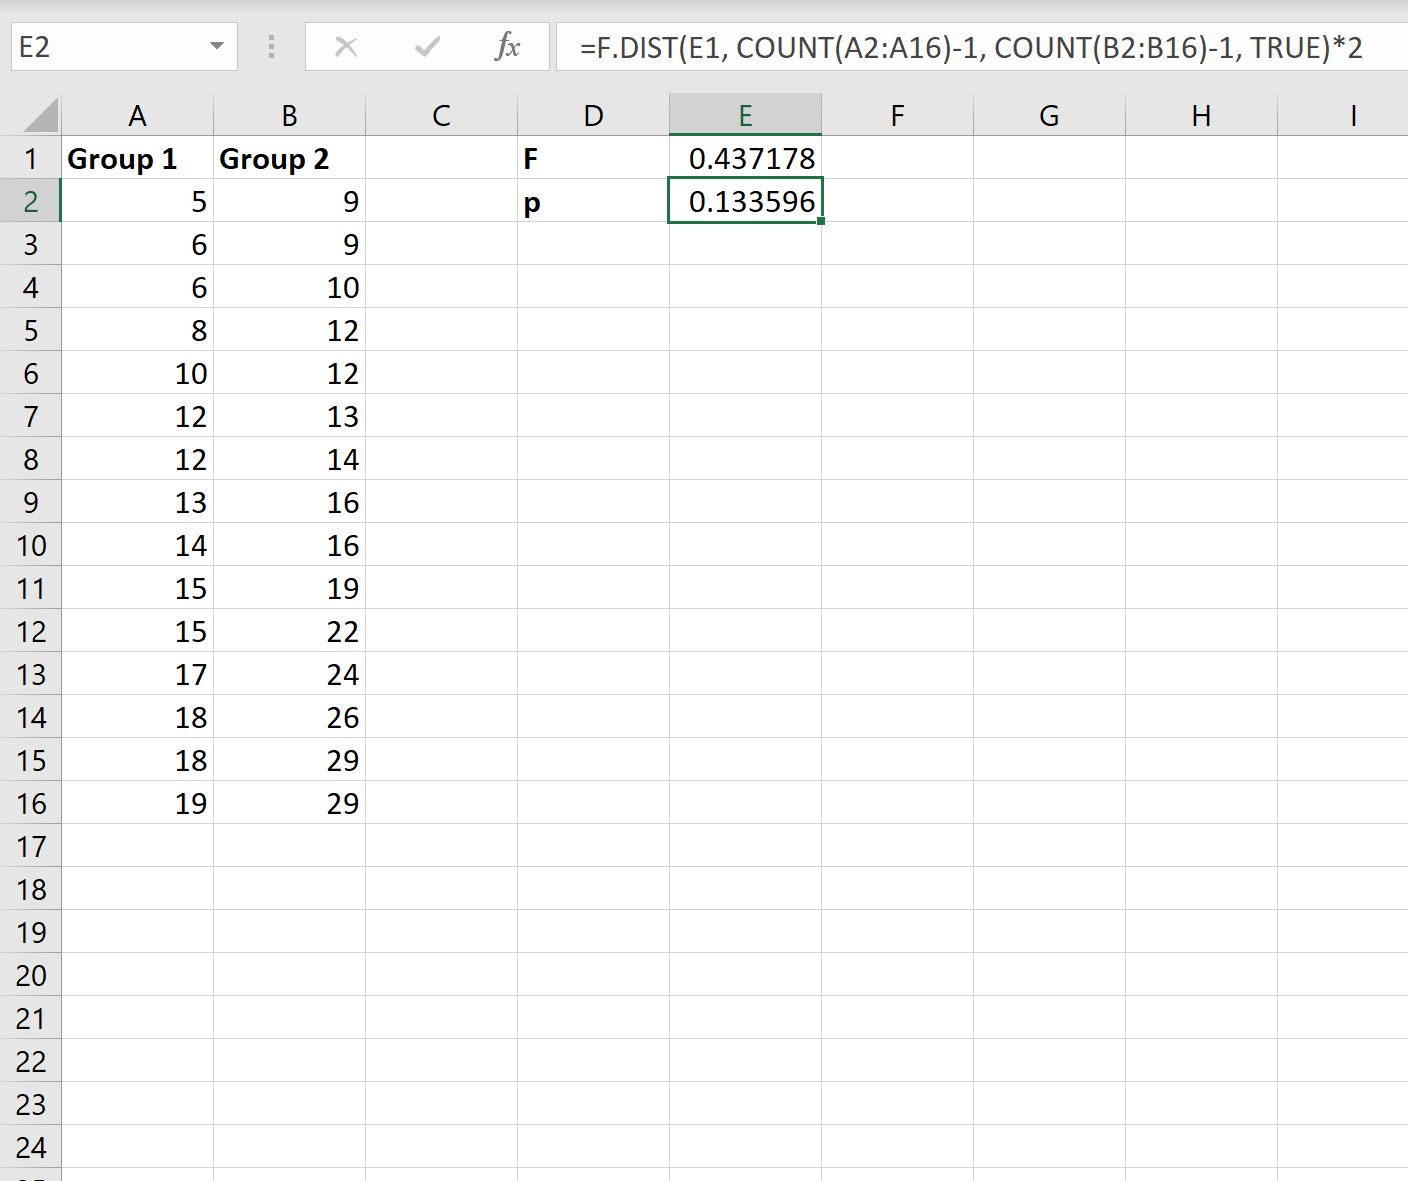
Task: Confirm entry using the checkmark icon
Action: [x=427, y=46]
